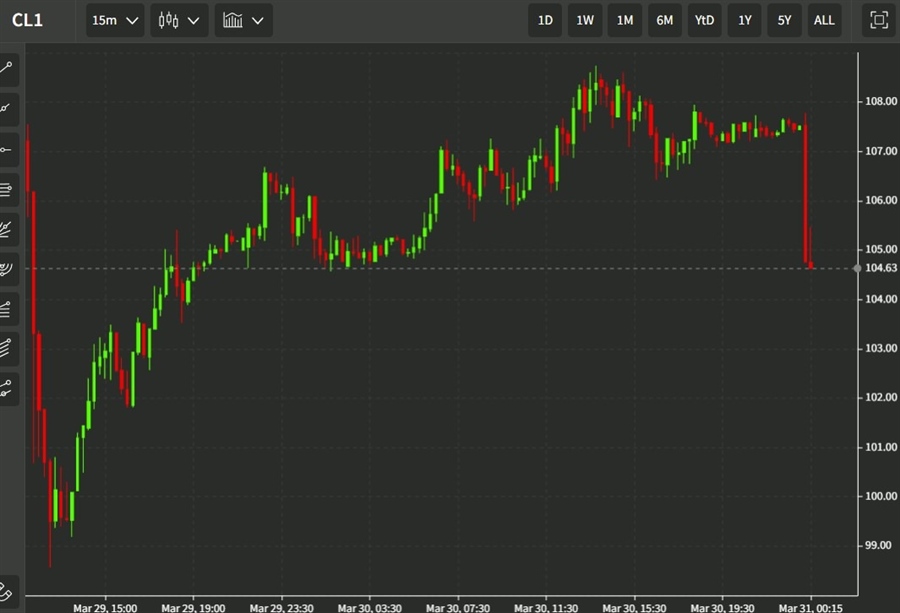Select the YtD time range

(704, 21)
